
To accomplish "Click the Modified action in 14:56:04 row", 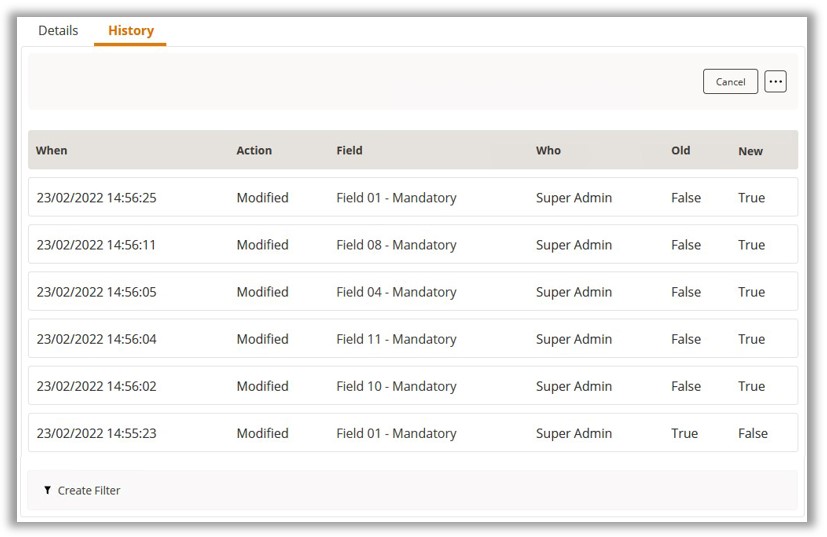I will (x=262, y=339).
